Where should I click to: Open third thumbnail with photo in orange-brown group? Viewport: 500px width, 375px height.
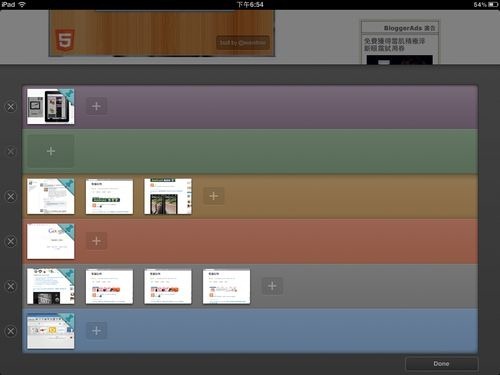click(x=168, y=196)
